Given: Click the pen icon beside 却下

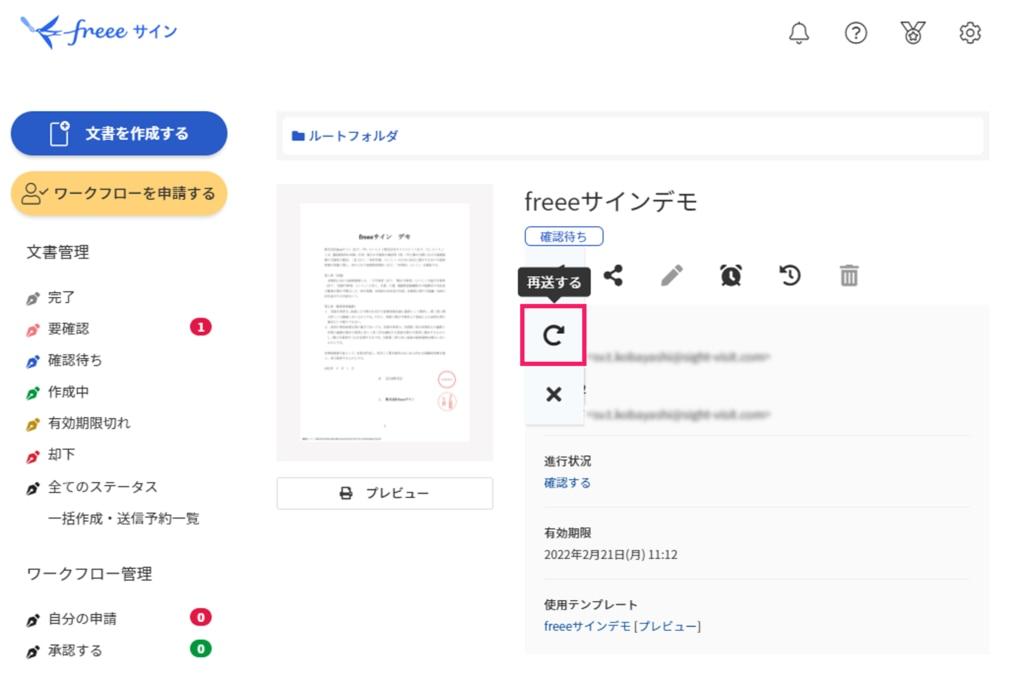Looking at the screenshot, I should (x=33, y=457).
